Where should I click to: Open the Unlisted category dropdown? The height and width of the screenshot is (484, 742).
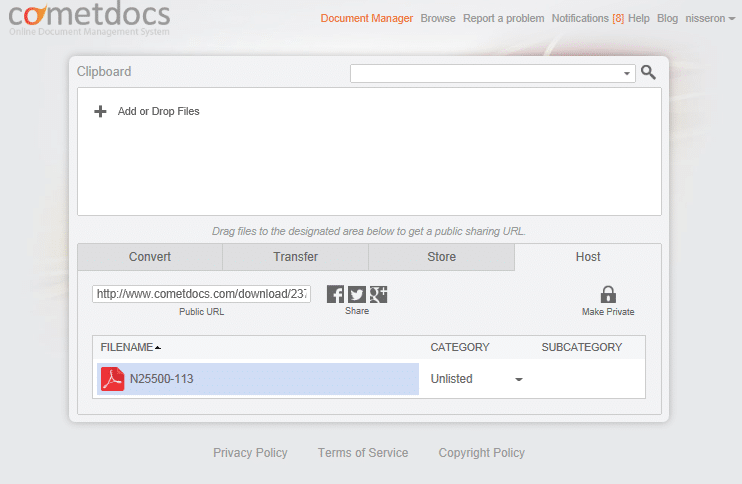[518, 380]
